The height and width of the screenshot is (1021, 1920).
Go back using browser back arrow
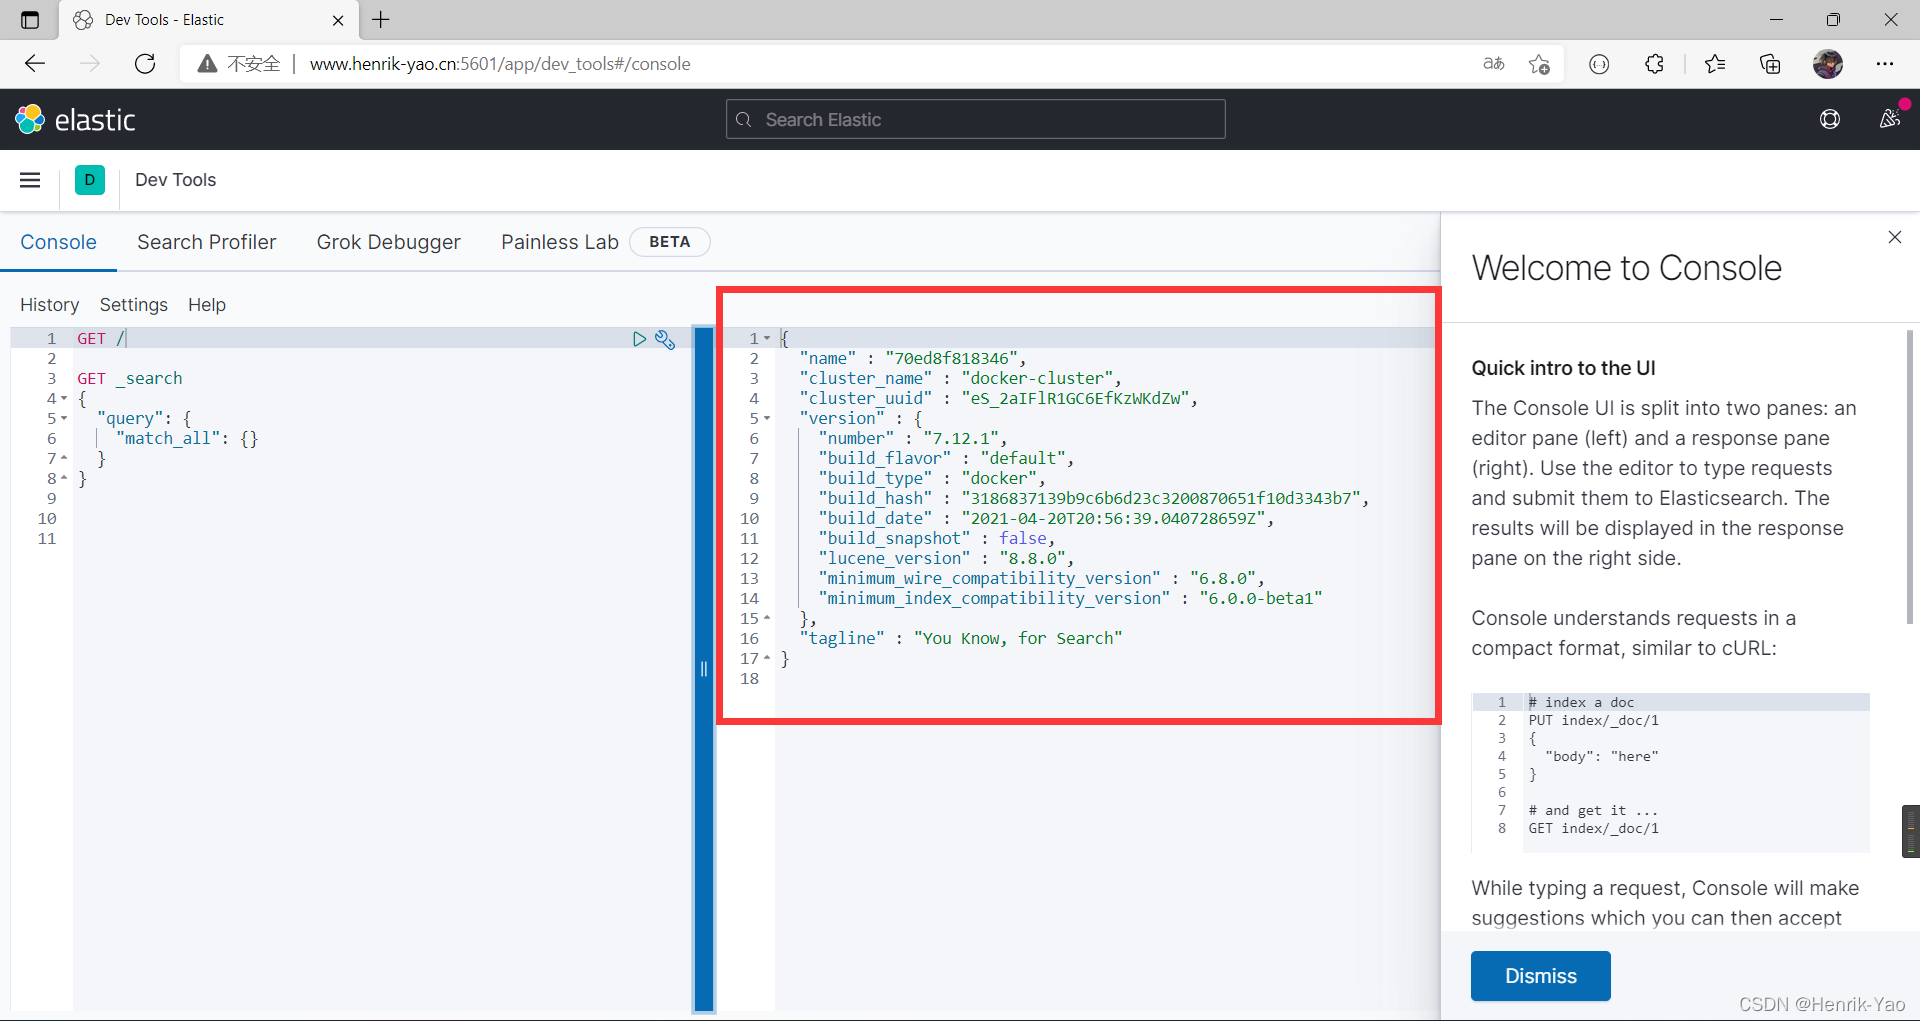pyautogui.click(x=35, y=64)
